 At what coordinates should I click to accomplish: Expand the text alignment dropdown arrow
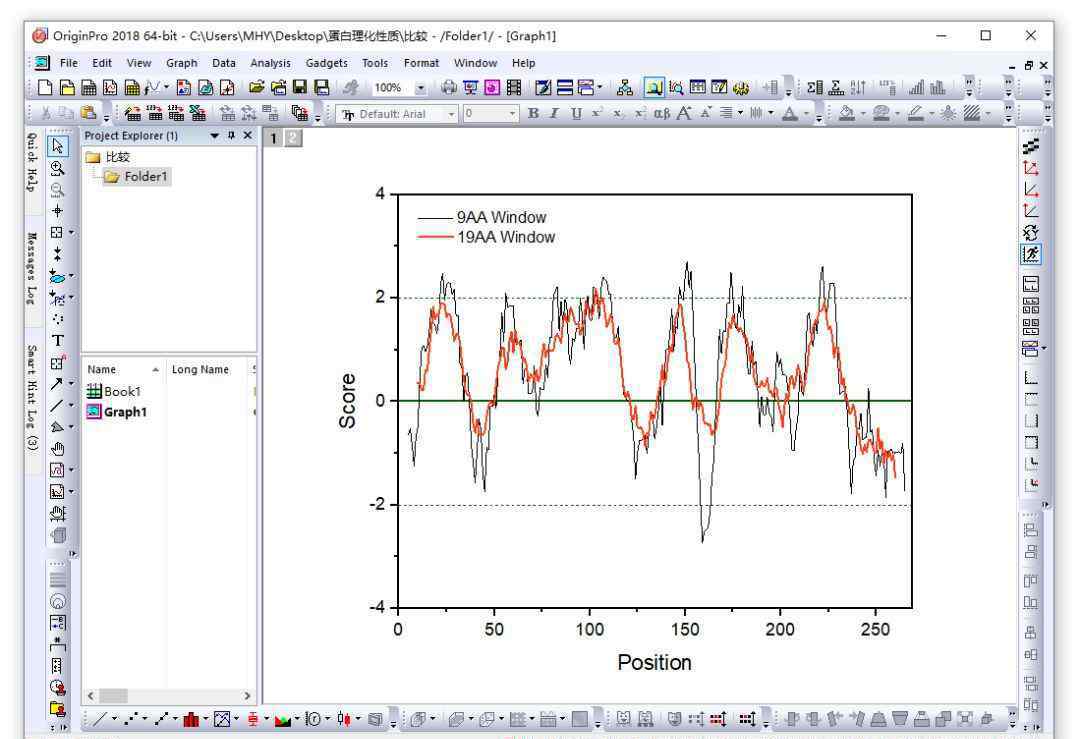click(x=740, y=114)
